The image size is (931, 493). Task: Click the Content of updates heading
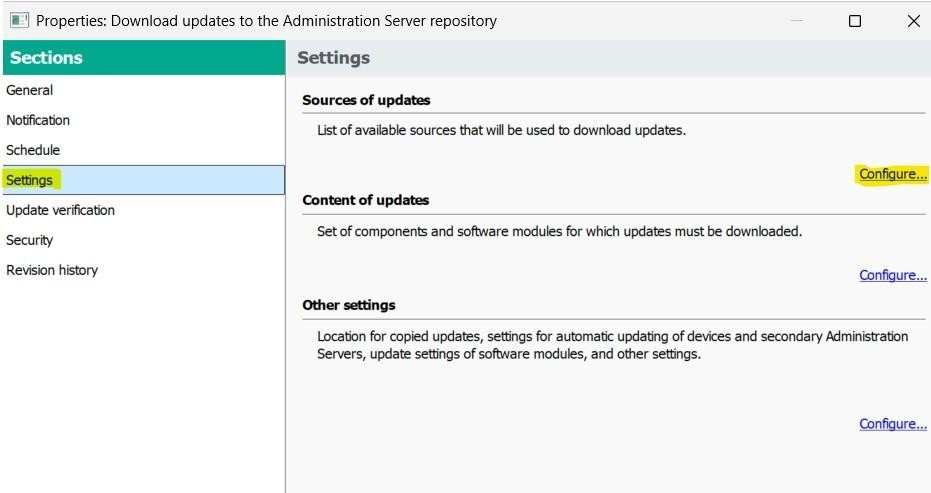point(365,200)
